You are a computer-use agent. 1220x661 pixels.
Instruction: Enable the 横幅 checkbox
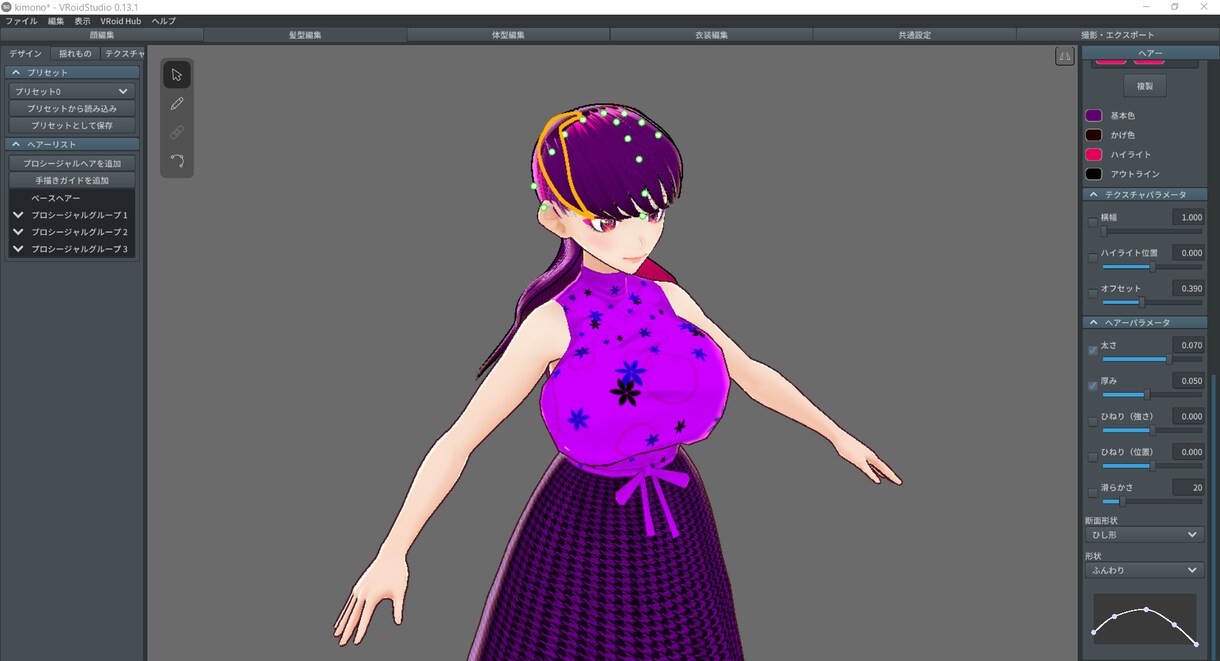pos(1092,222)
